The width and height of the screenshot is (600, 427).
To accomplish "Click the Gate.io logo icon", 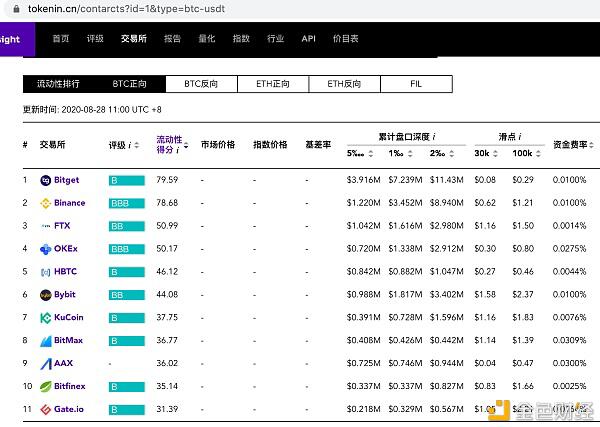I will point(46,409).
